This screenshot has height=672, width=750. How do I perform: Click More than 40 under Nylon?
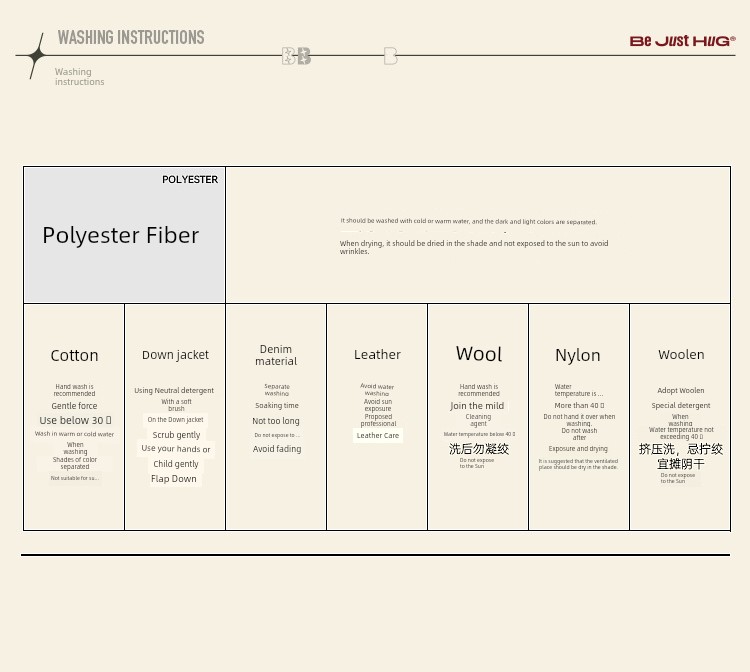pyautogui.click(x=578, y=406)
